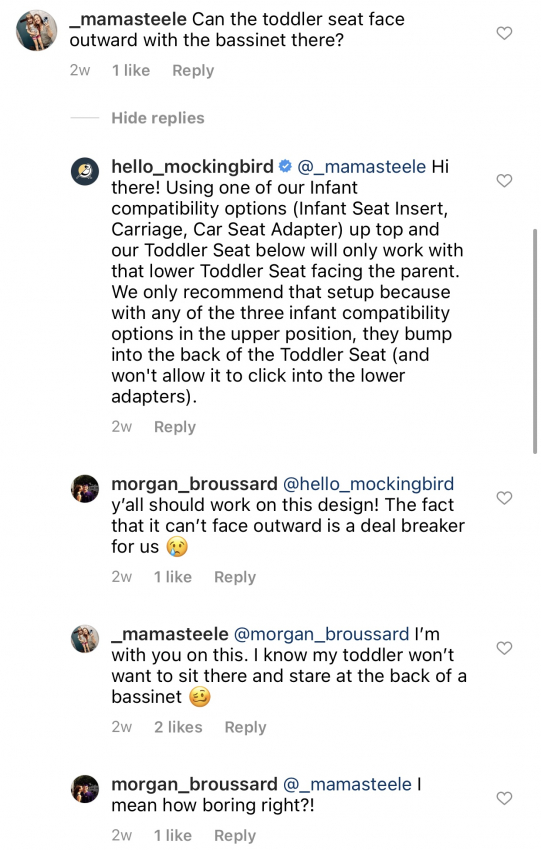Reply to _mamasteele's original question
Viewport: 541px width, 850px height.
(193, 70)
